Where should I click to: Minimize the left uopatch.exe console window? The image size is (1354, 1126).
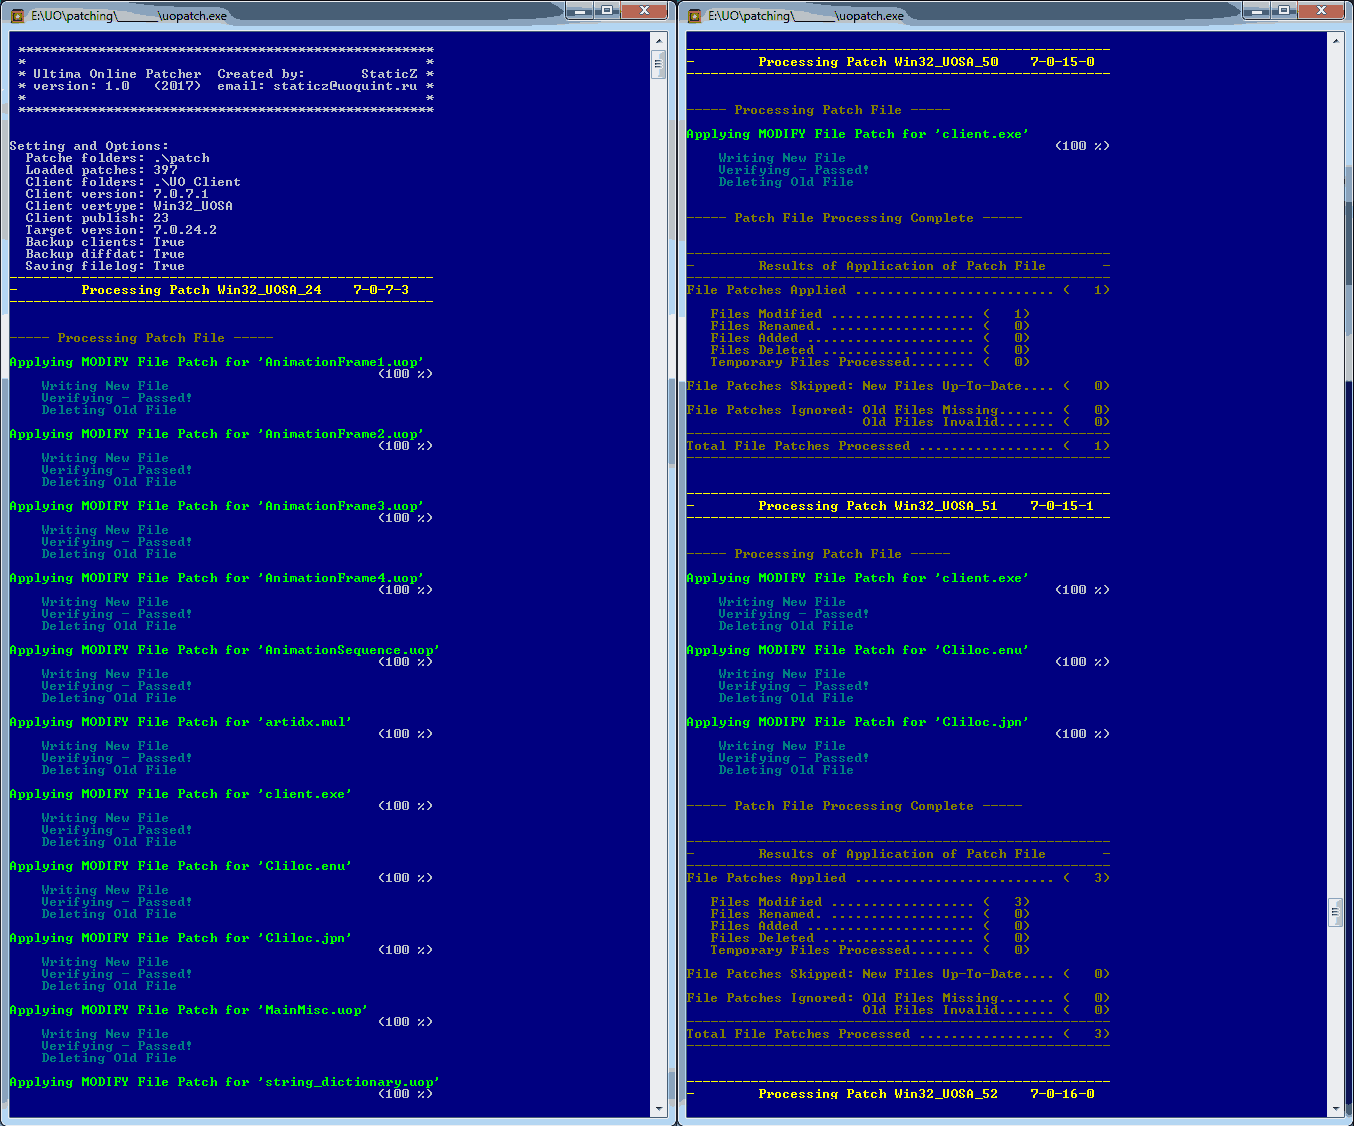click(580, 10)
